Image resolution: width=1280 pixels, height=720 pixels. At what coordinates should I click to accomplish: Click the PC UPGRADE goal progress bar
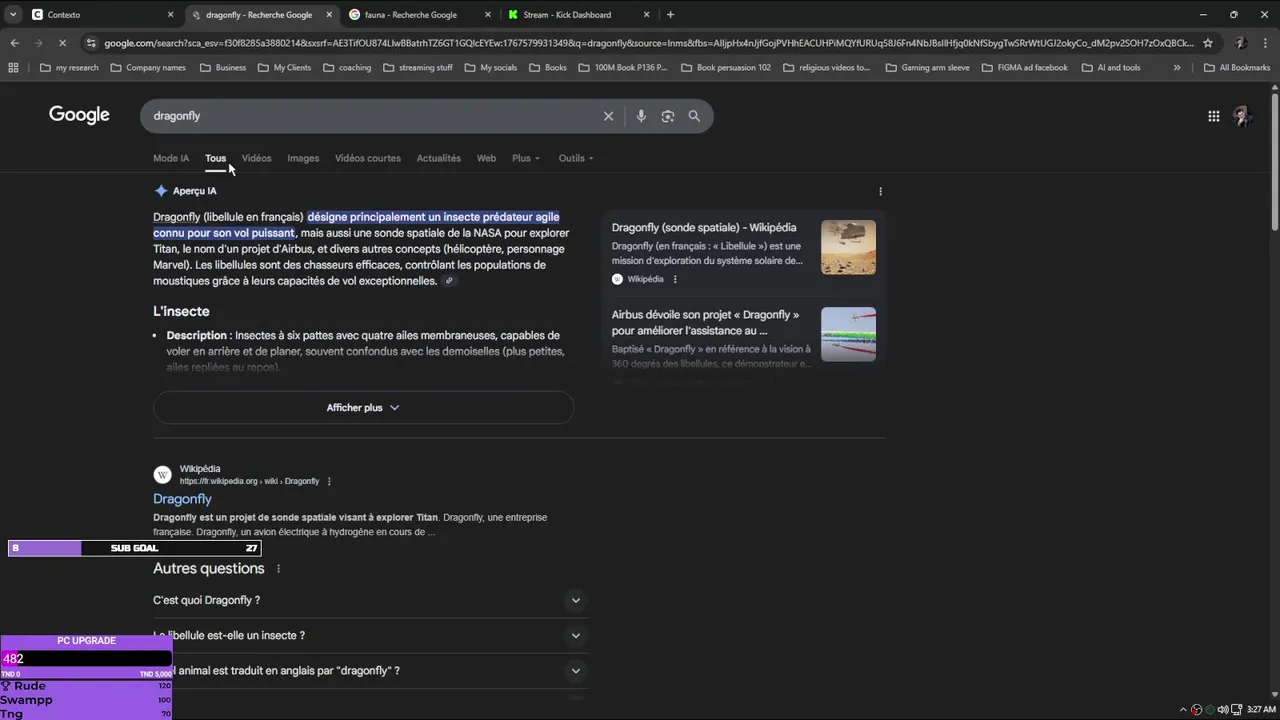coord(86,659)
